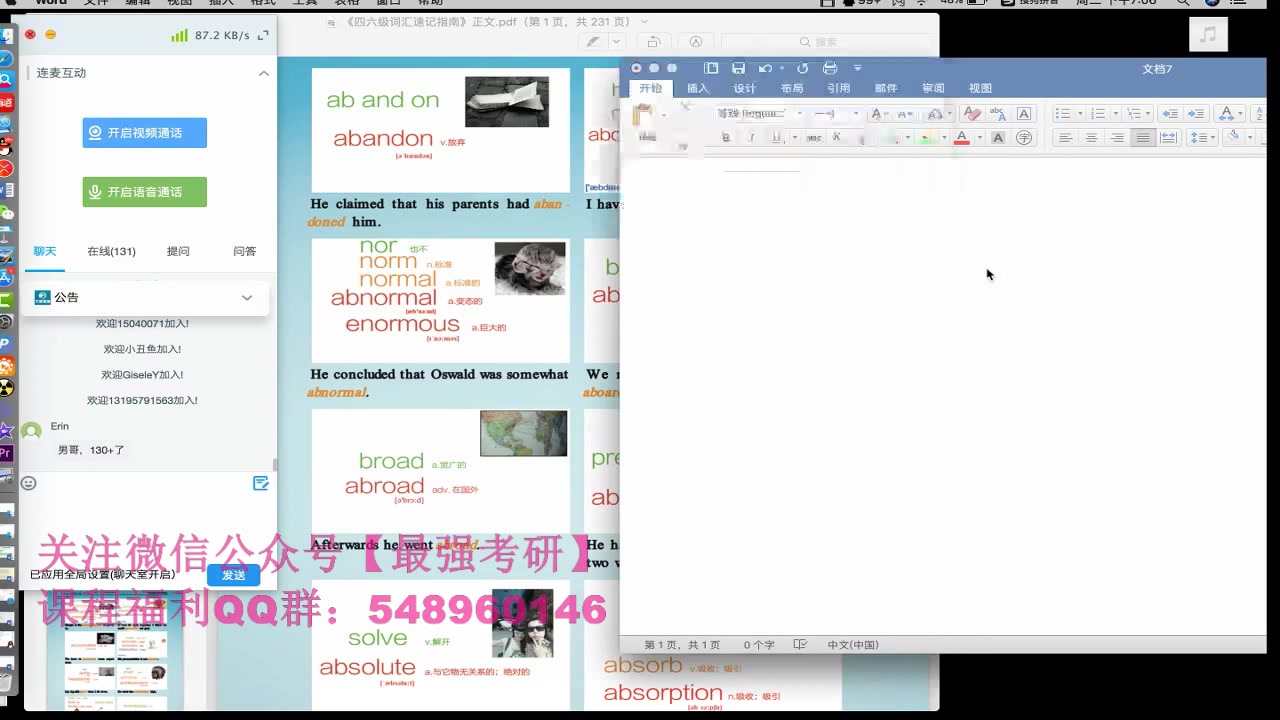This screenshot has height=720, width=1280.
Task: Click the chat message input field
Action: (140, 520)
